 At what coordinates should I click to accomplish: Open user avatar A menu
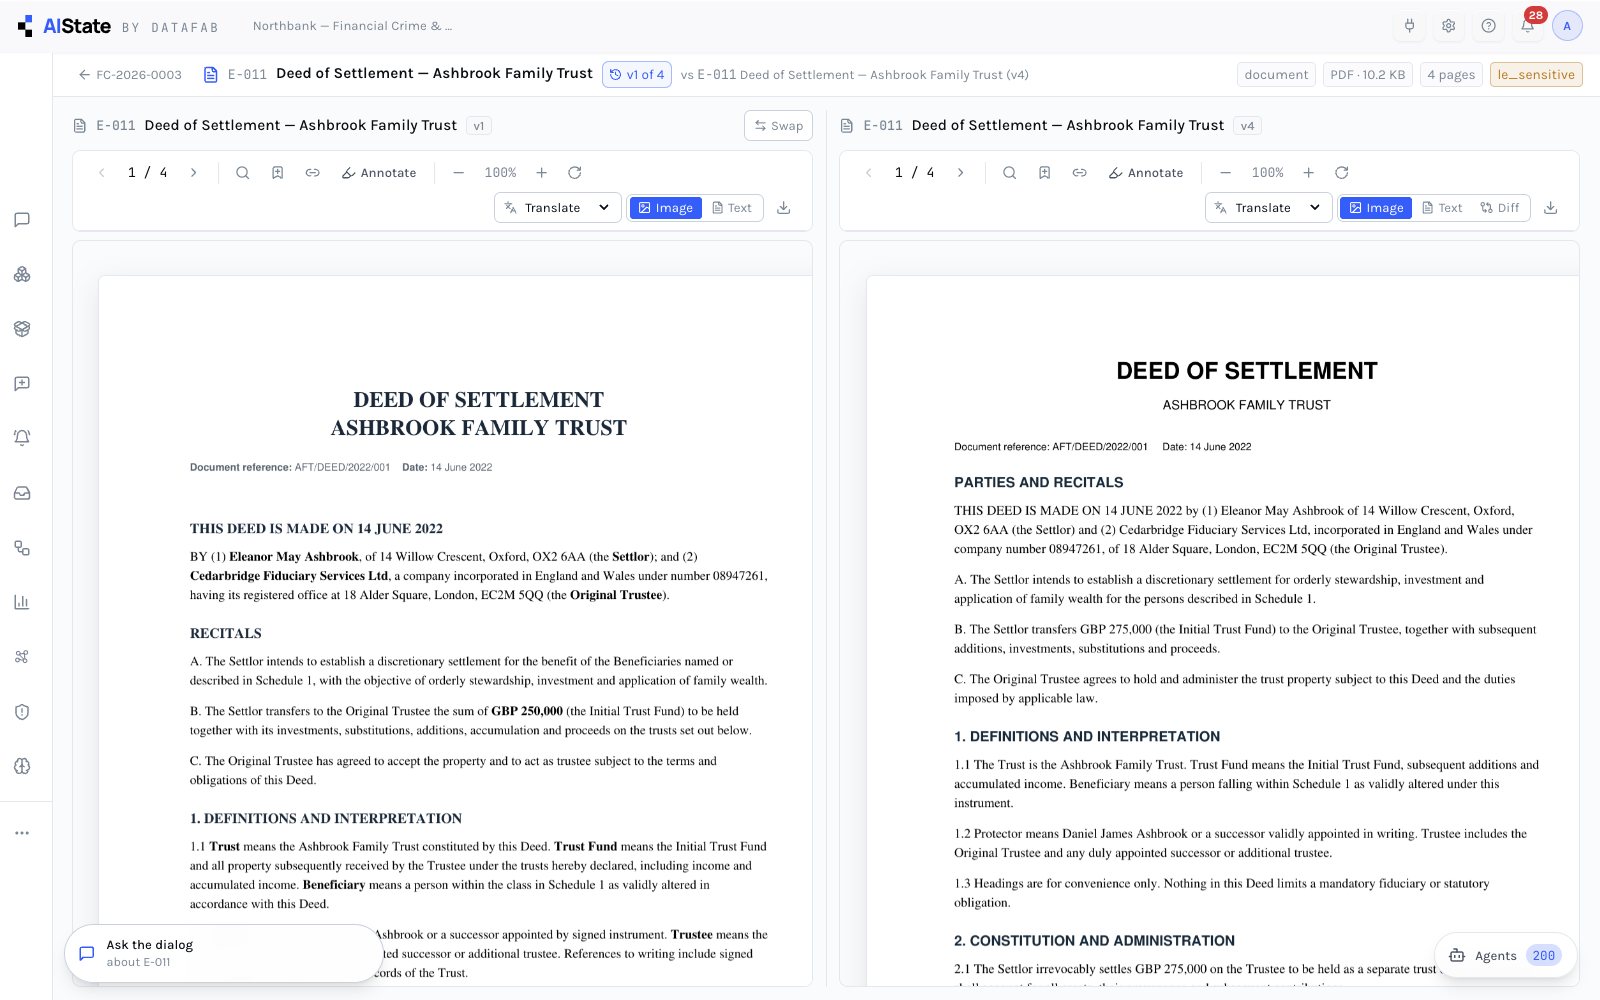(x=1567, y=26)
